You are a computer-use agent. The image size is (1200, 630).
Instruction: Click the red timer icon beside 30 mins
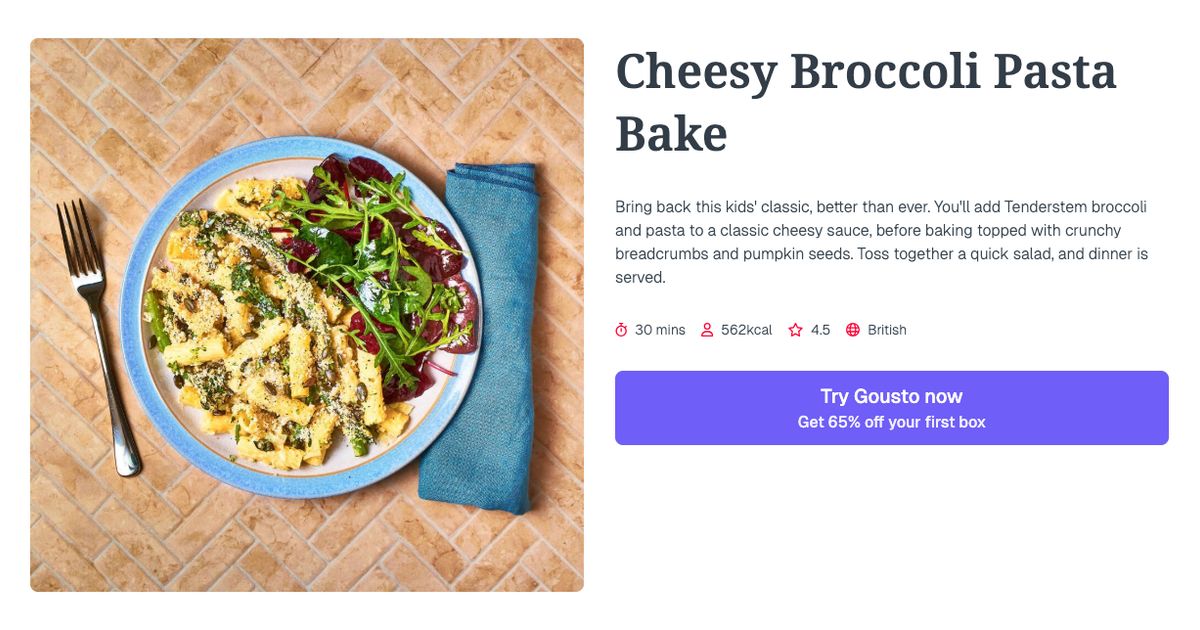click(x=621, y=329)
